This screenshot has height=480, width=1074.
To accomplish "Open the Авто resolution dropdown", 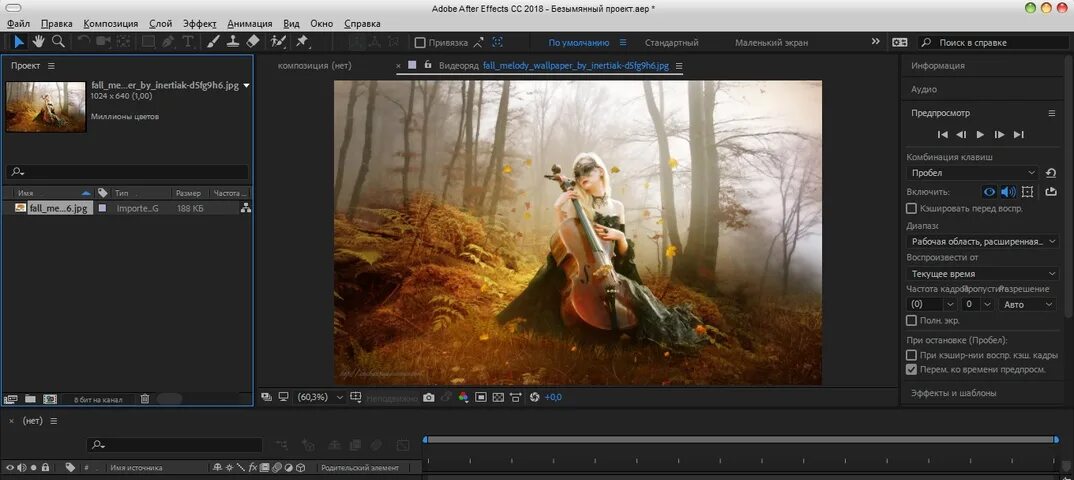I will (1027, 304).
